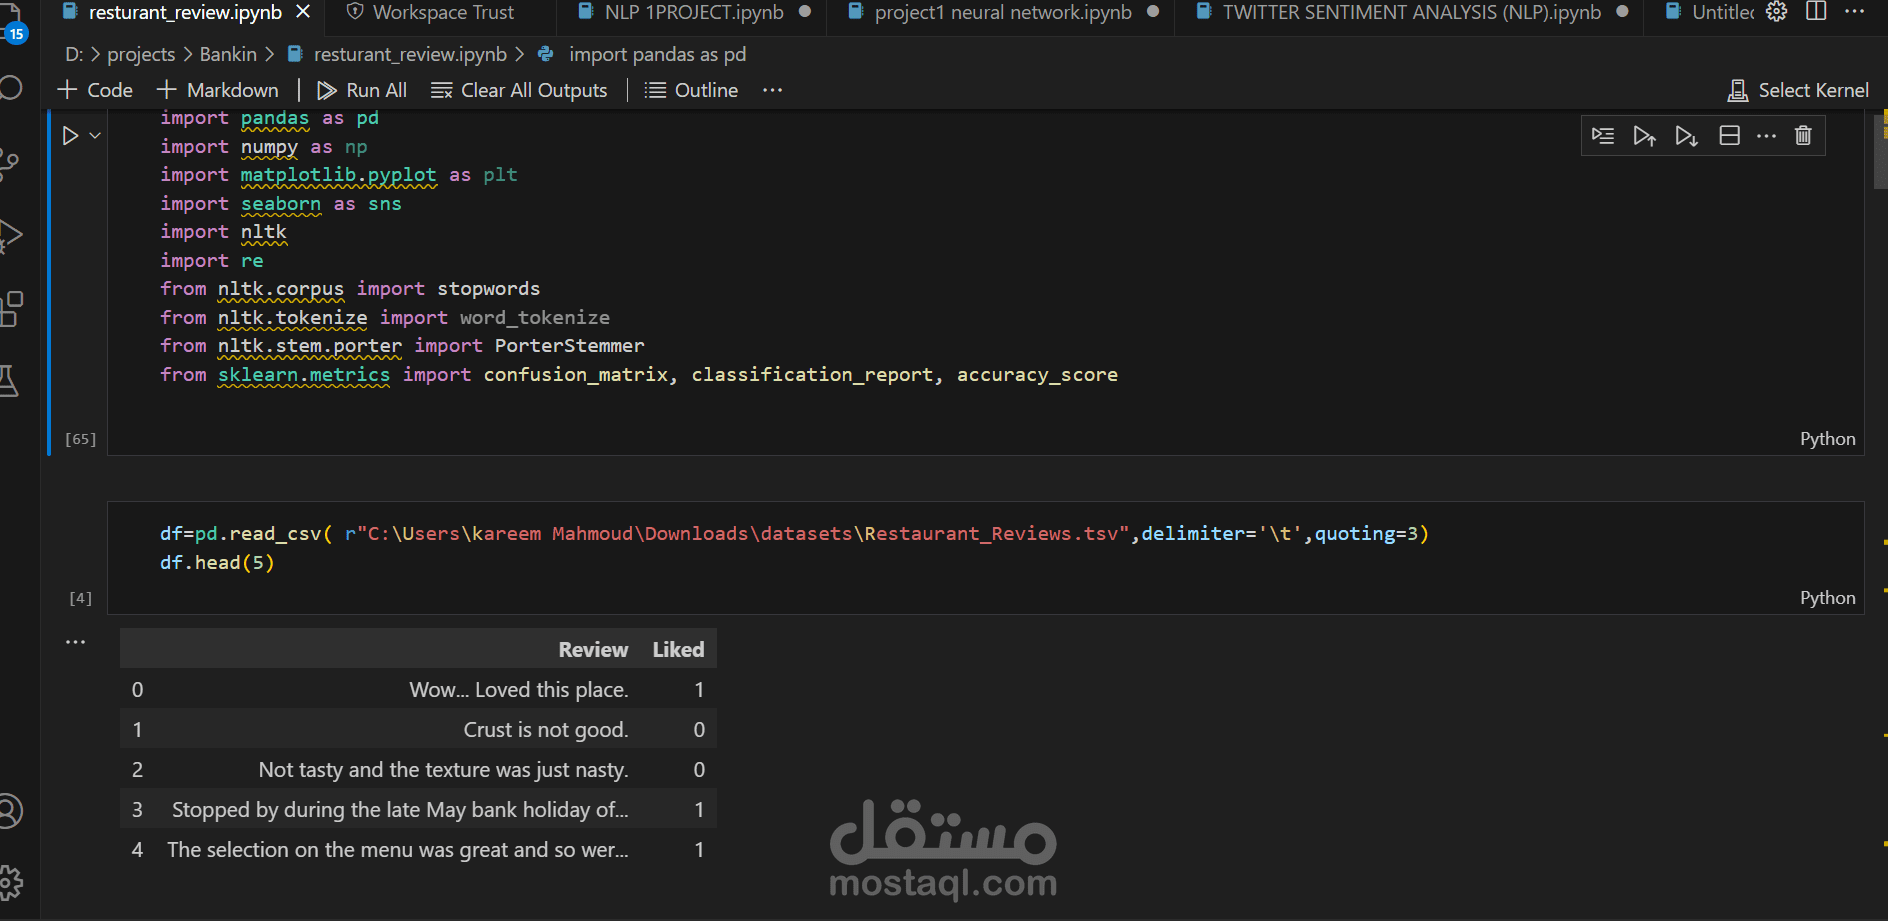Clear All Outputs of the notebook
Image resolution: width=1888 pixels, height=921 pixels.
(x=519, y=90)
